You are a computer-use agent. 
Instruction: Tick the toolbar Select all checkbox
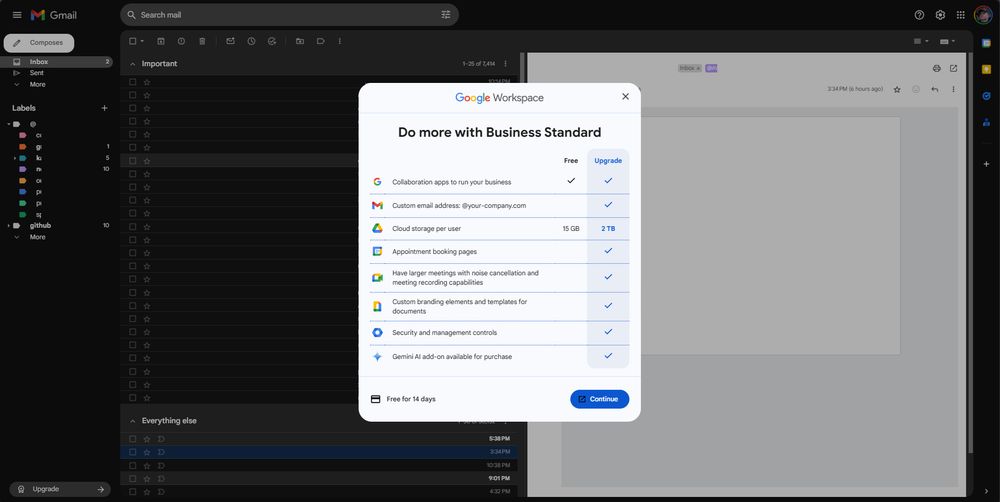[x=133, y=41]
